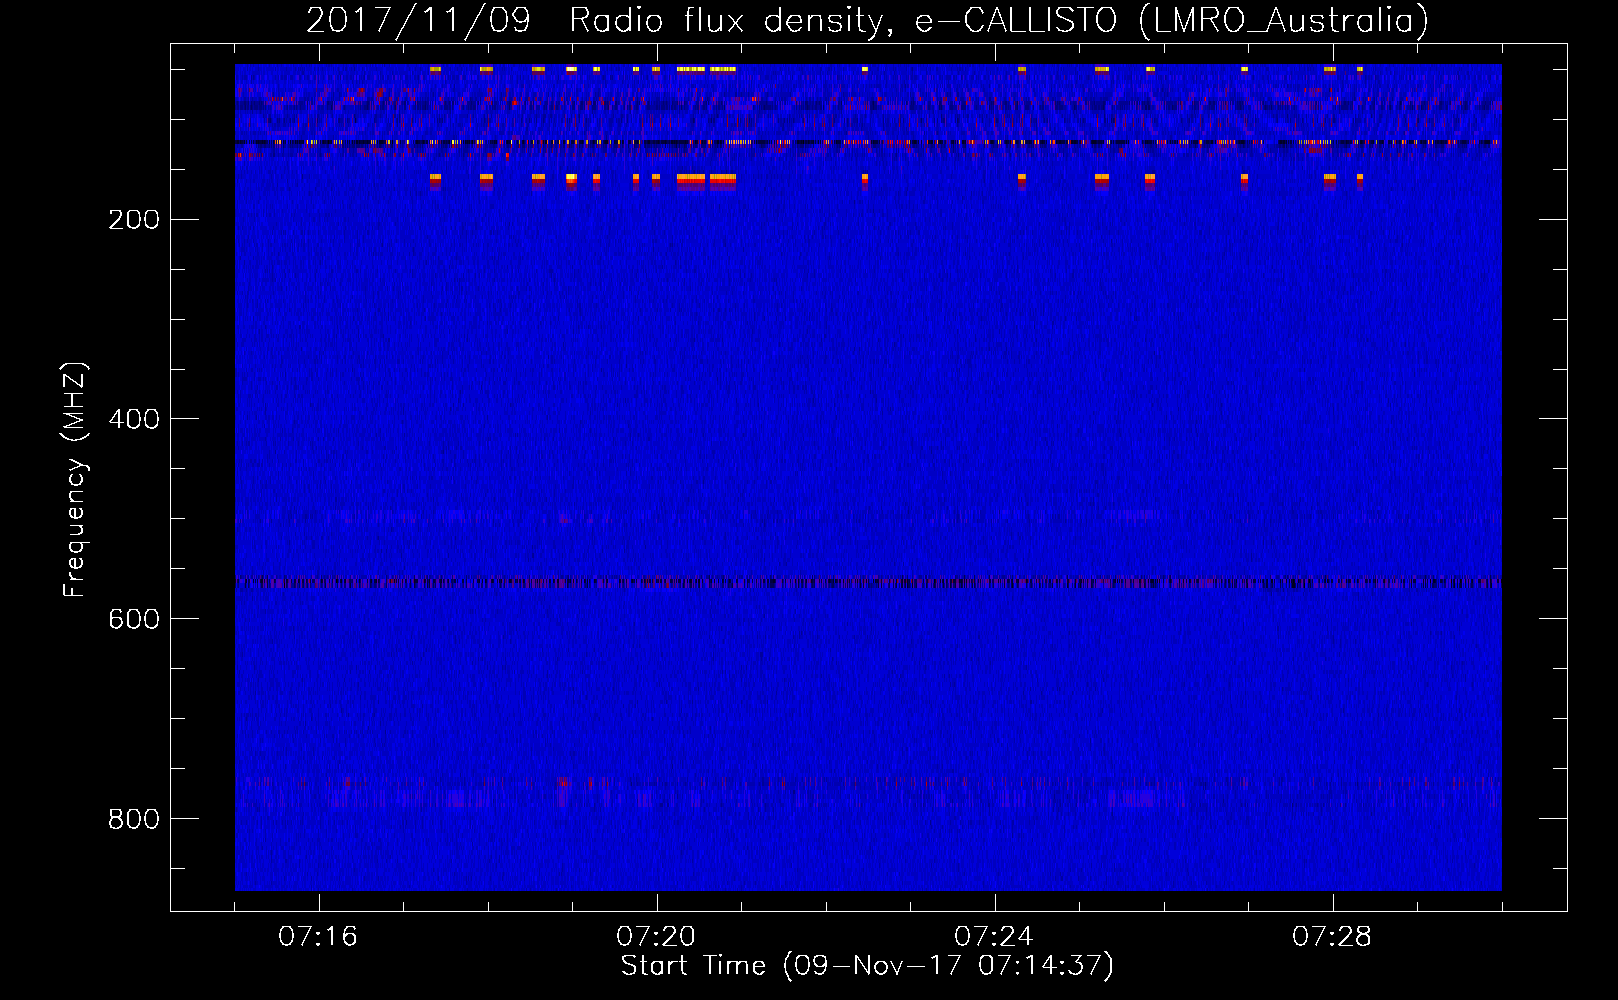Click the 07:16 time tick label
The width and height of the screenshot is (1618, 1000).
[x=318, y=937]
